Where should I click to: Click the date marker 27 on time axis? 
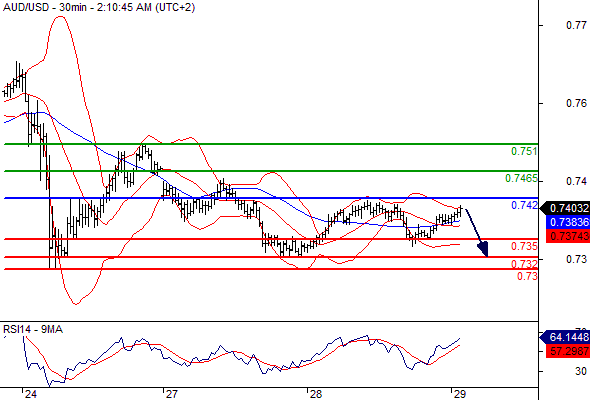tap(171, 394)
